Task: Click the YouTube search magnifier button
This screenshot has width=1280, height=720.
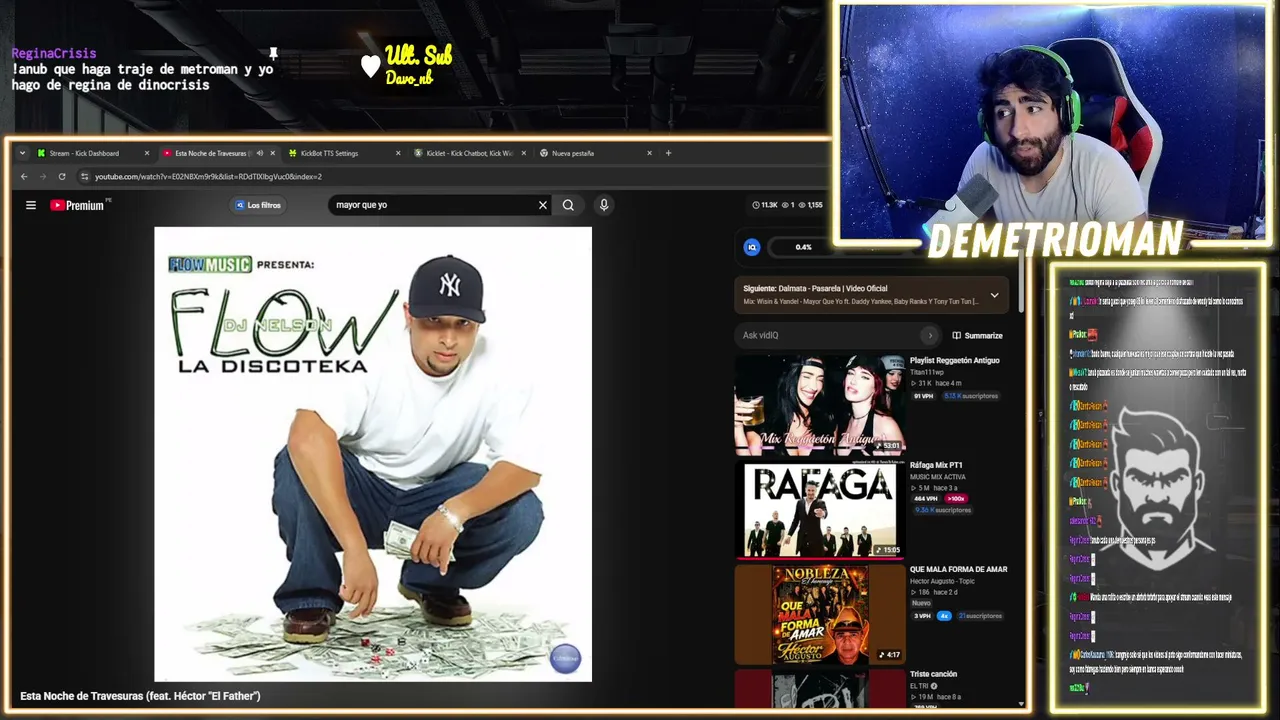Action: click(x=568, y=205)
